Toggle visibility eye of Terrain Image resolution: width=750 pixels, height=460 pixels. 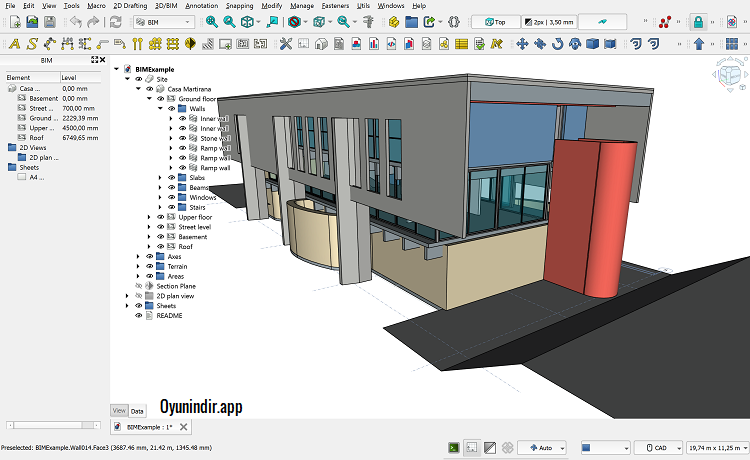point(150,266)
